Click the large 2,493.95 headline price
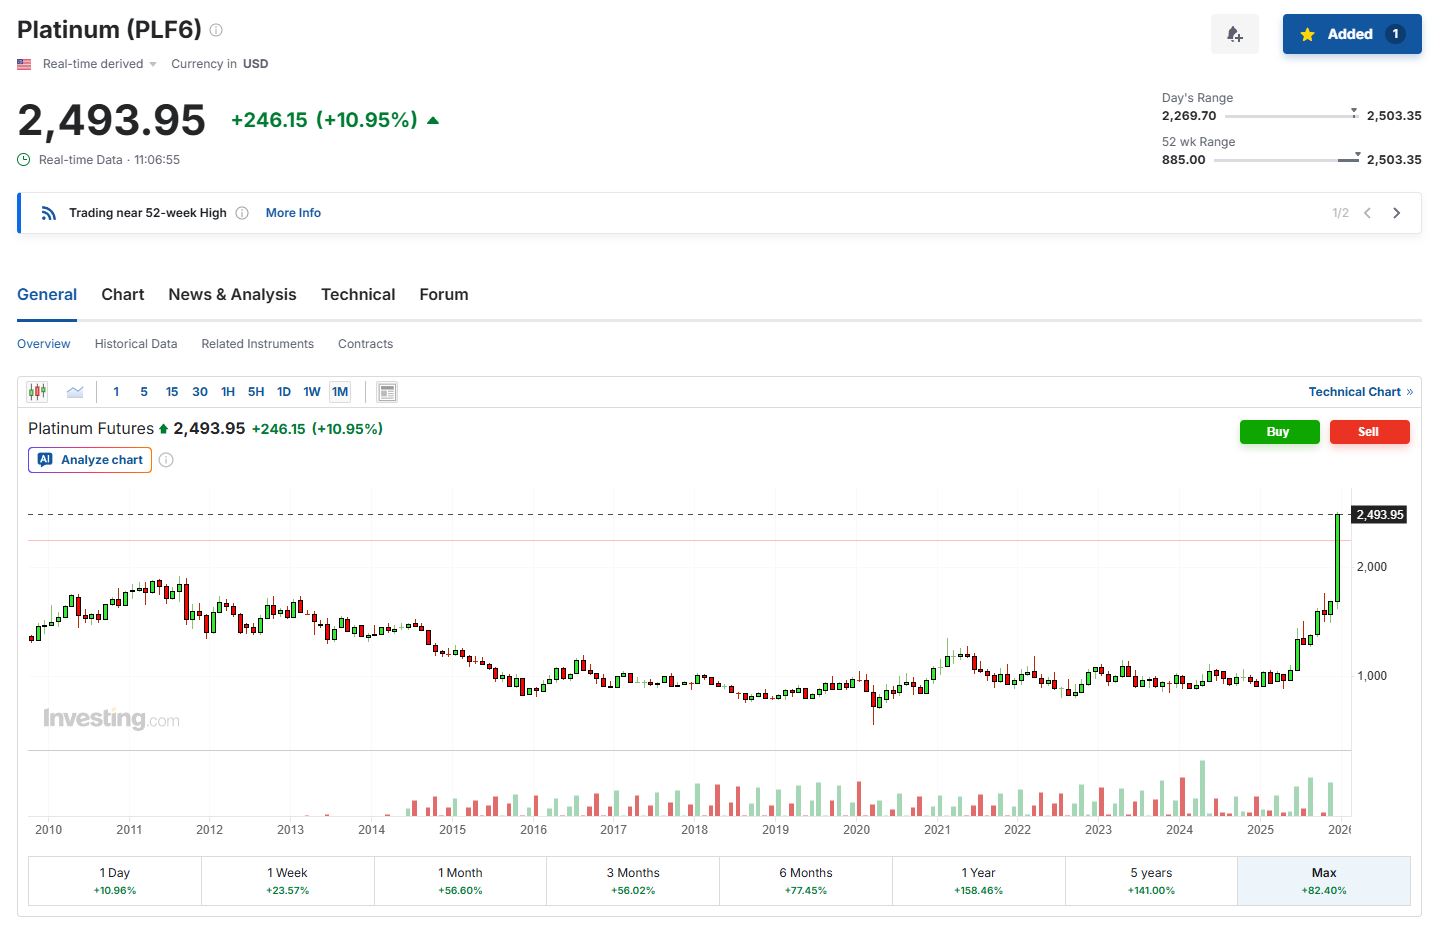The height and width of the screenshot is (933, 1443). pyautogui.click(x=112, y=121)
